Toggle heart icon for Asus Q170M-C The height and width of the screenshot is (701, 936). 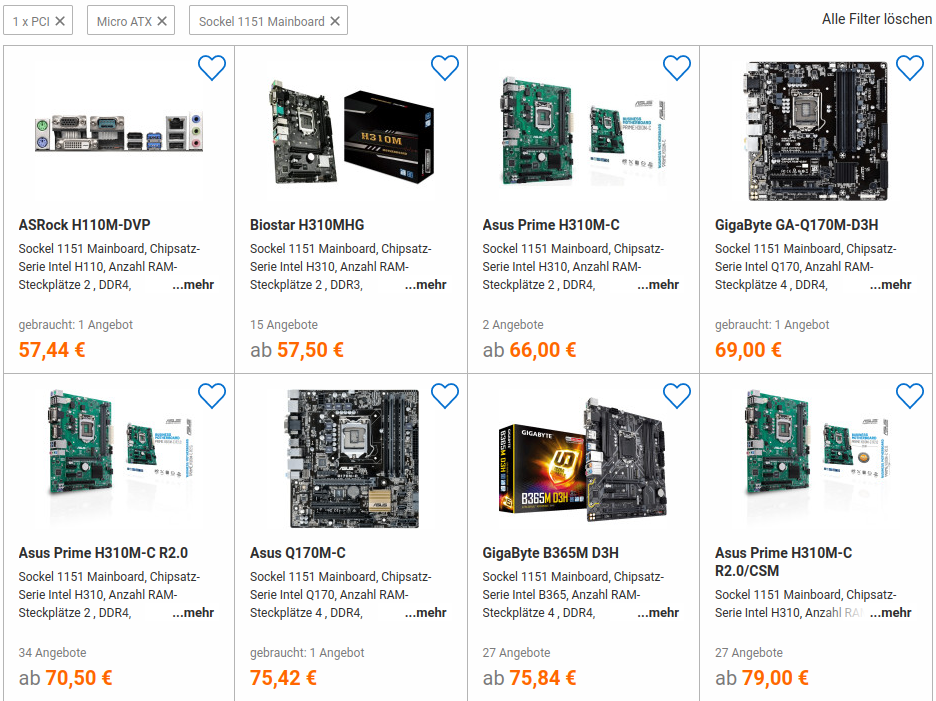coord(445,396)
